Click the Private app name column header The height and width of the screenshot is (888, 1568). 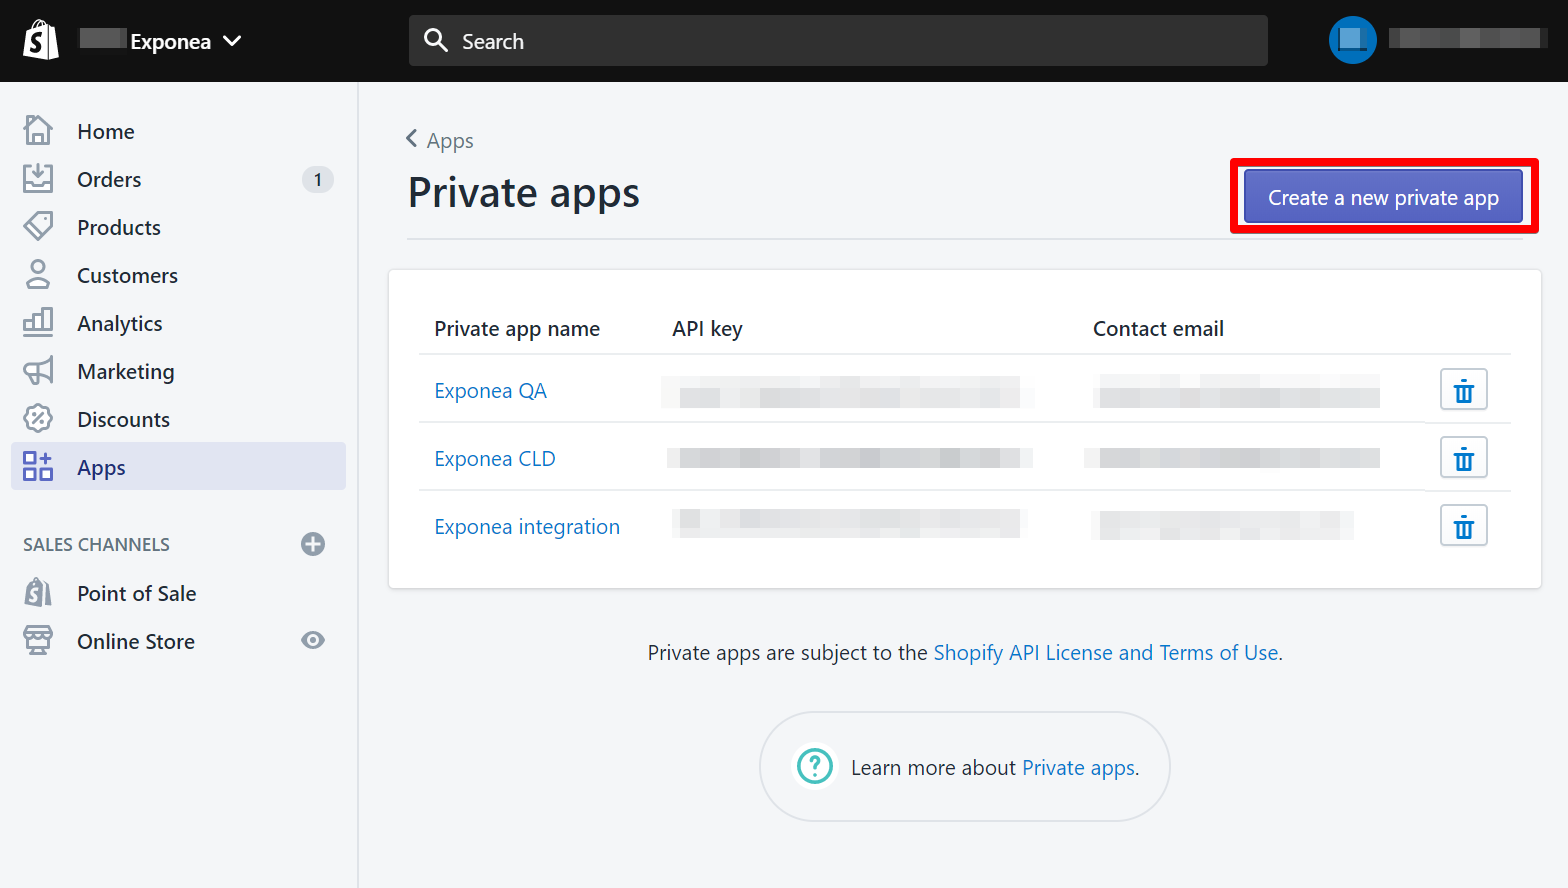pos(517,329)
